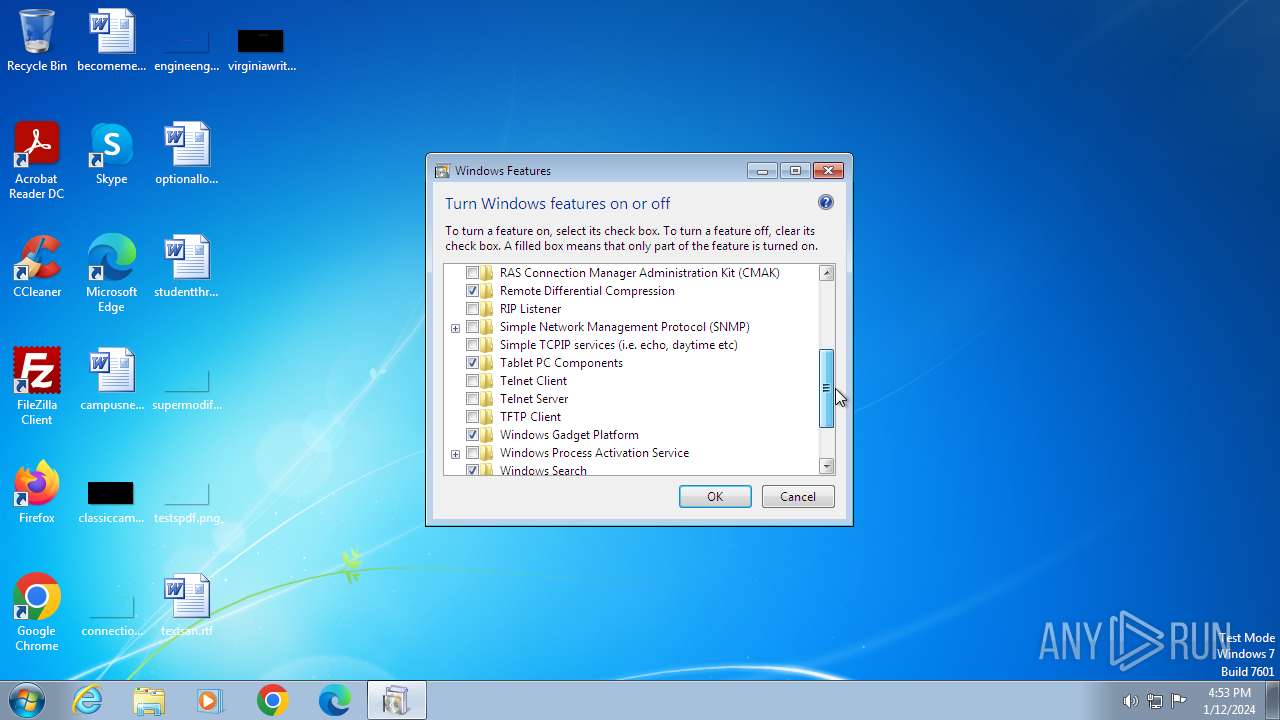Viewport: 1280px width, 720px height.
Task: Select the becomeme... Word document icon
Action: click(x=111, y=40)
